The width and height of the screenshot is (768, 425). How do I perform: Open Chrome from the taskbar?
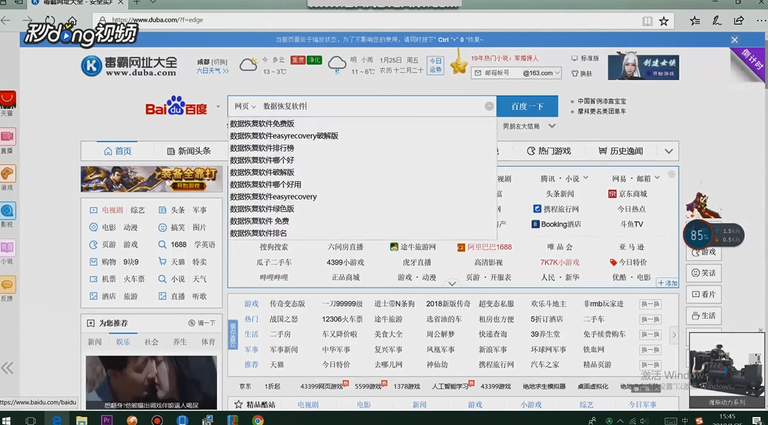point(258,420)
